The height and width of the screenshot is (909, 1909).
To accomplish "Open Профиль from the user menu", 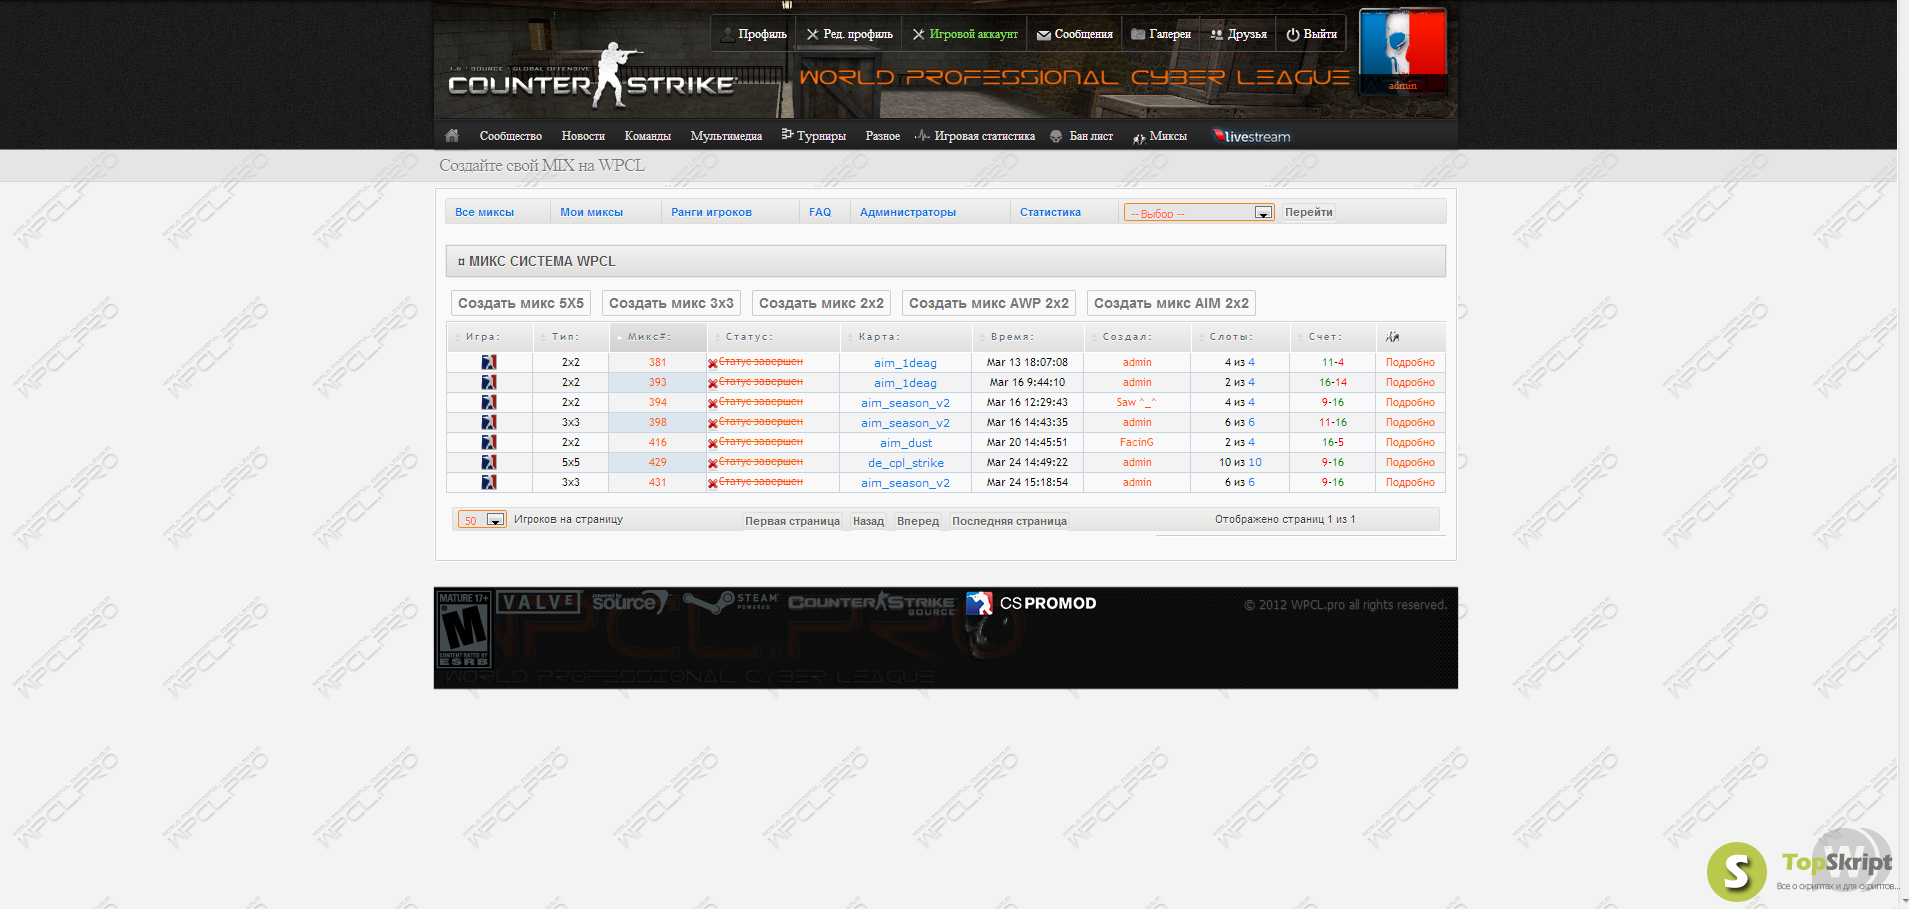I will 754,34.
